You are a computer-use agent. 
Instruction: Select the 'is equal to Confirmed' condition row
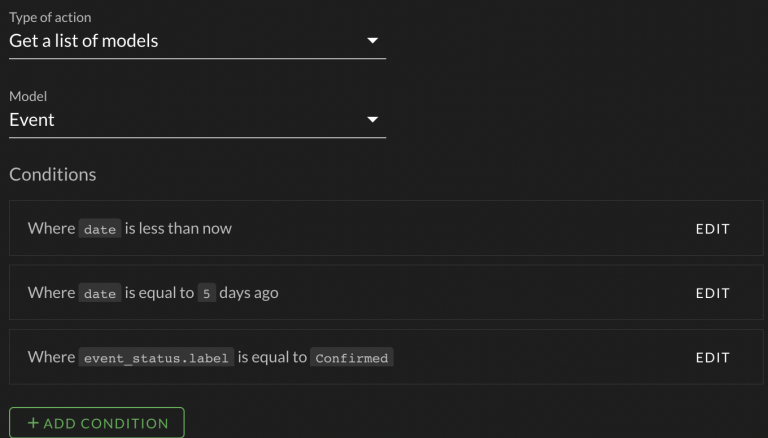(386, 357)
